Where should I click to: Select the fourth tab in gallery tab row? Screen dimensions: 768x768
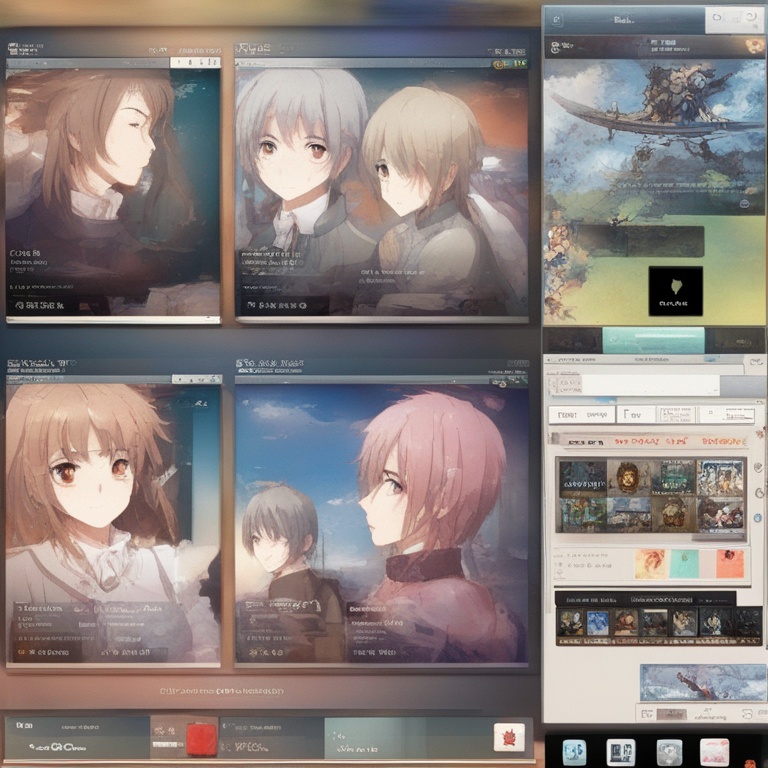coord(728,415)
